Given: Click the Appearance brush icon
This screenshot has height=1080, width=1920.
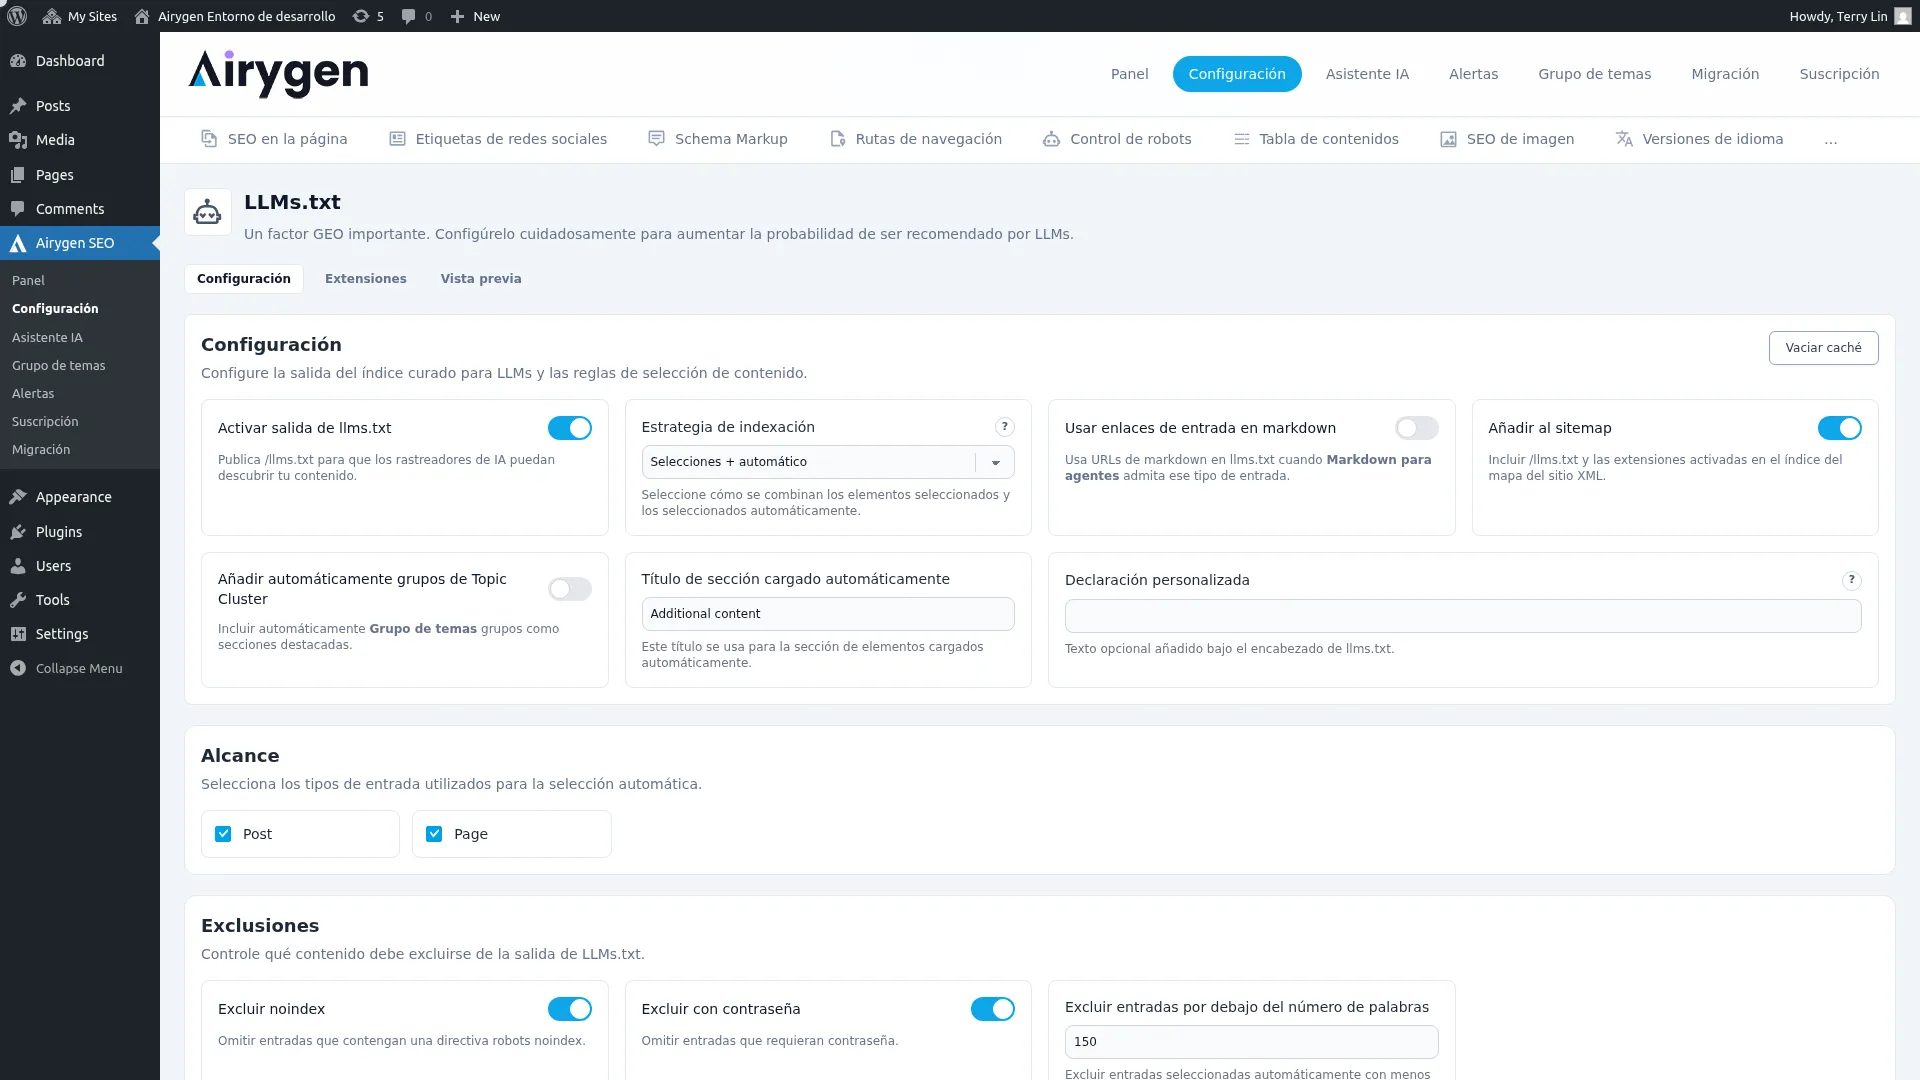Looking at the screenshot, I should tap(18, 497).
